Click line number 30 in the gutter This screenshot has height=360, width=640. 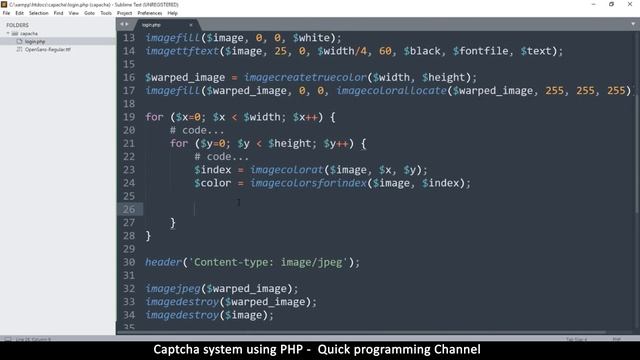click(x=129, y=262)
